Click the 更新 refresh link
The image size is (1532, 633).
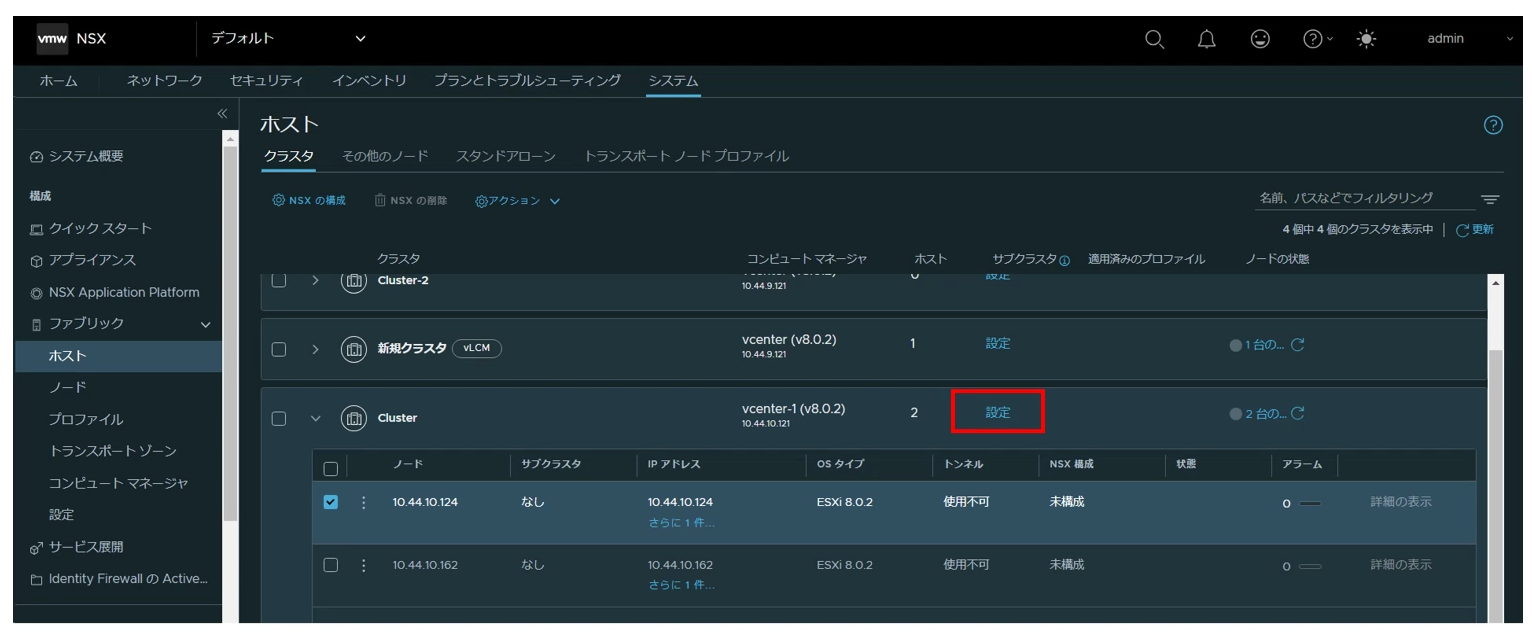[x=1475, y=230]
